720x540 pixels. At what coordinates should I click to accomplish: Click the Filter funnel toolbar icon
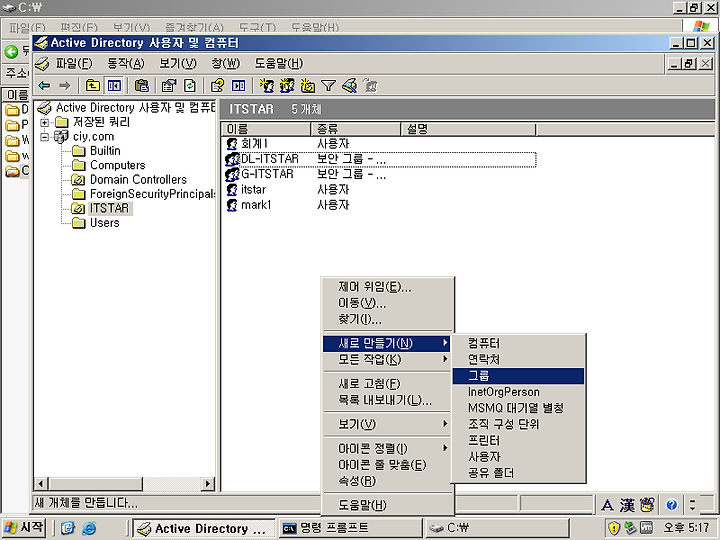click(328, 86)
